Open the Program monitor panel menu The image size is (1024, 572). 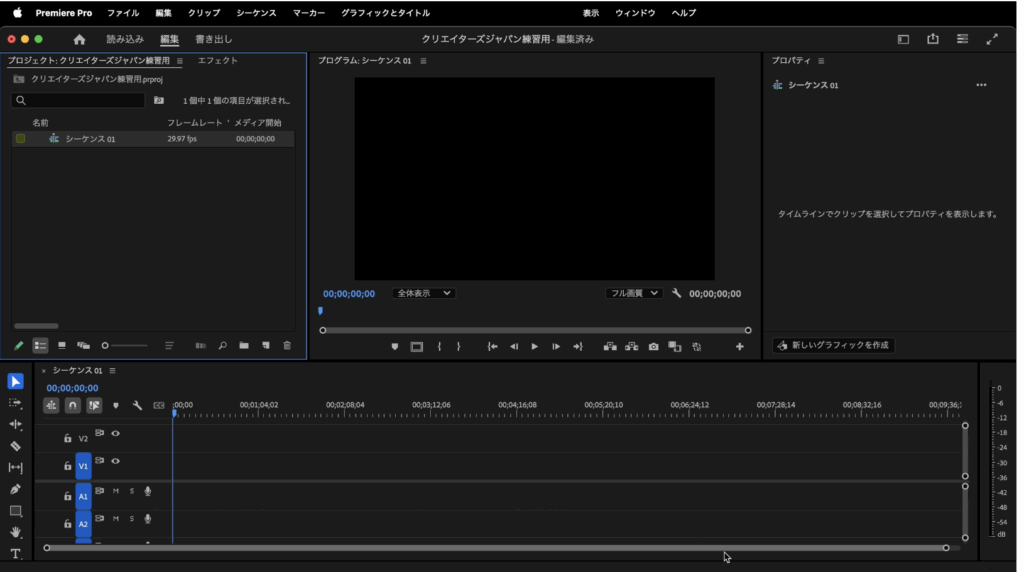423,61
